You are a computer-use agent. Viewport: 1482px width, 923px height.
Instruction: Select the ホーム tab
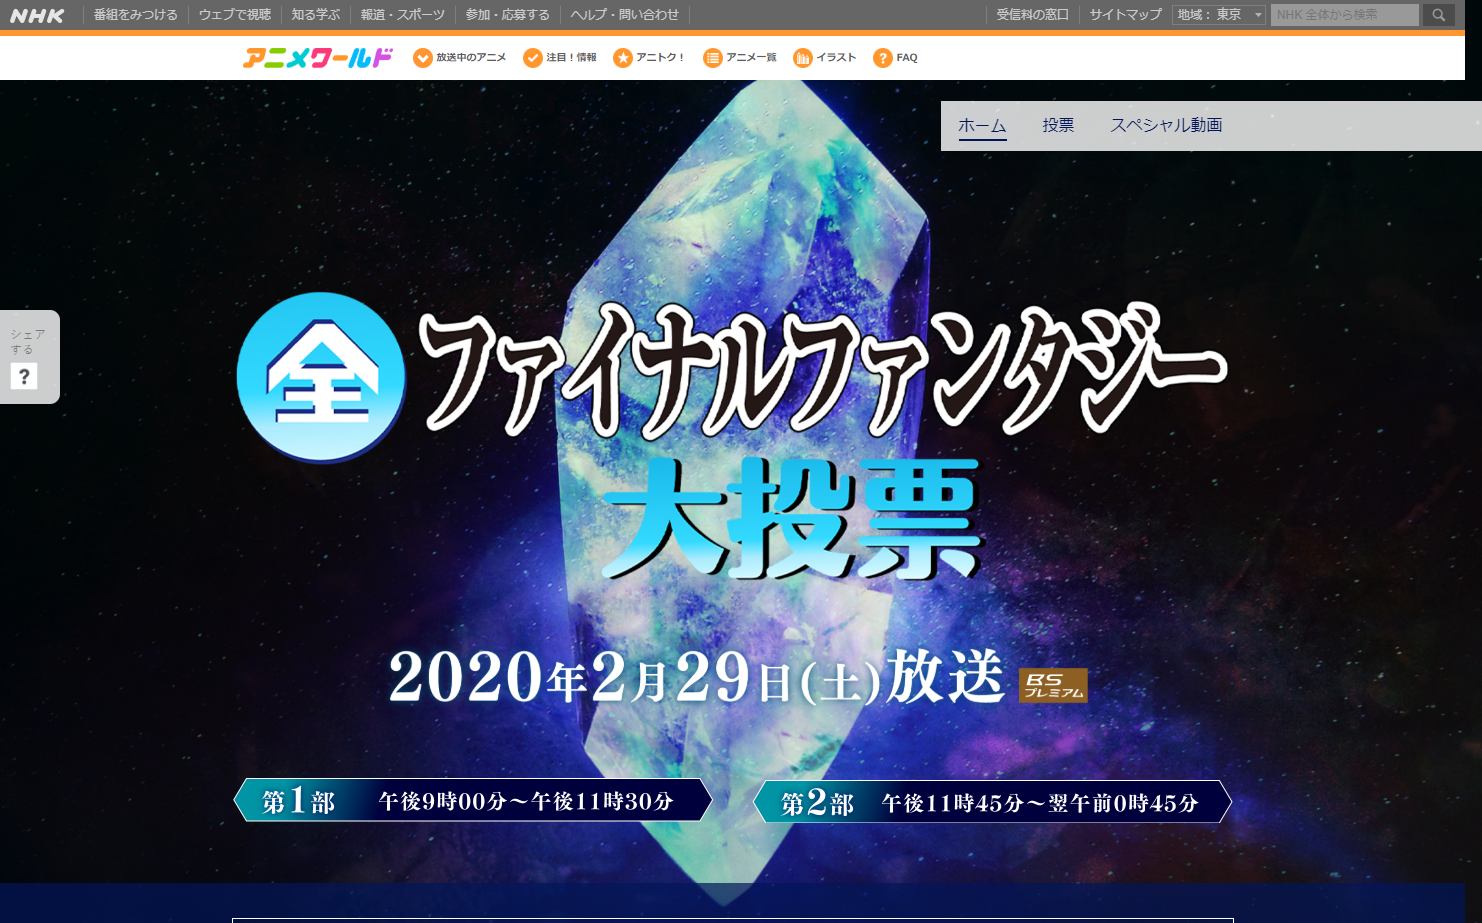click(x=982, y=125)
